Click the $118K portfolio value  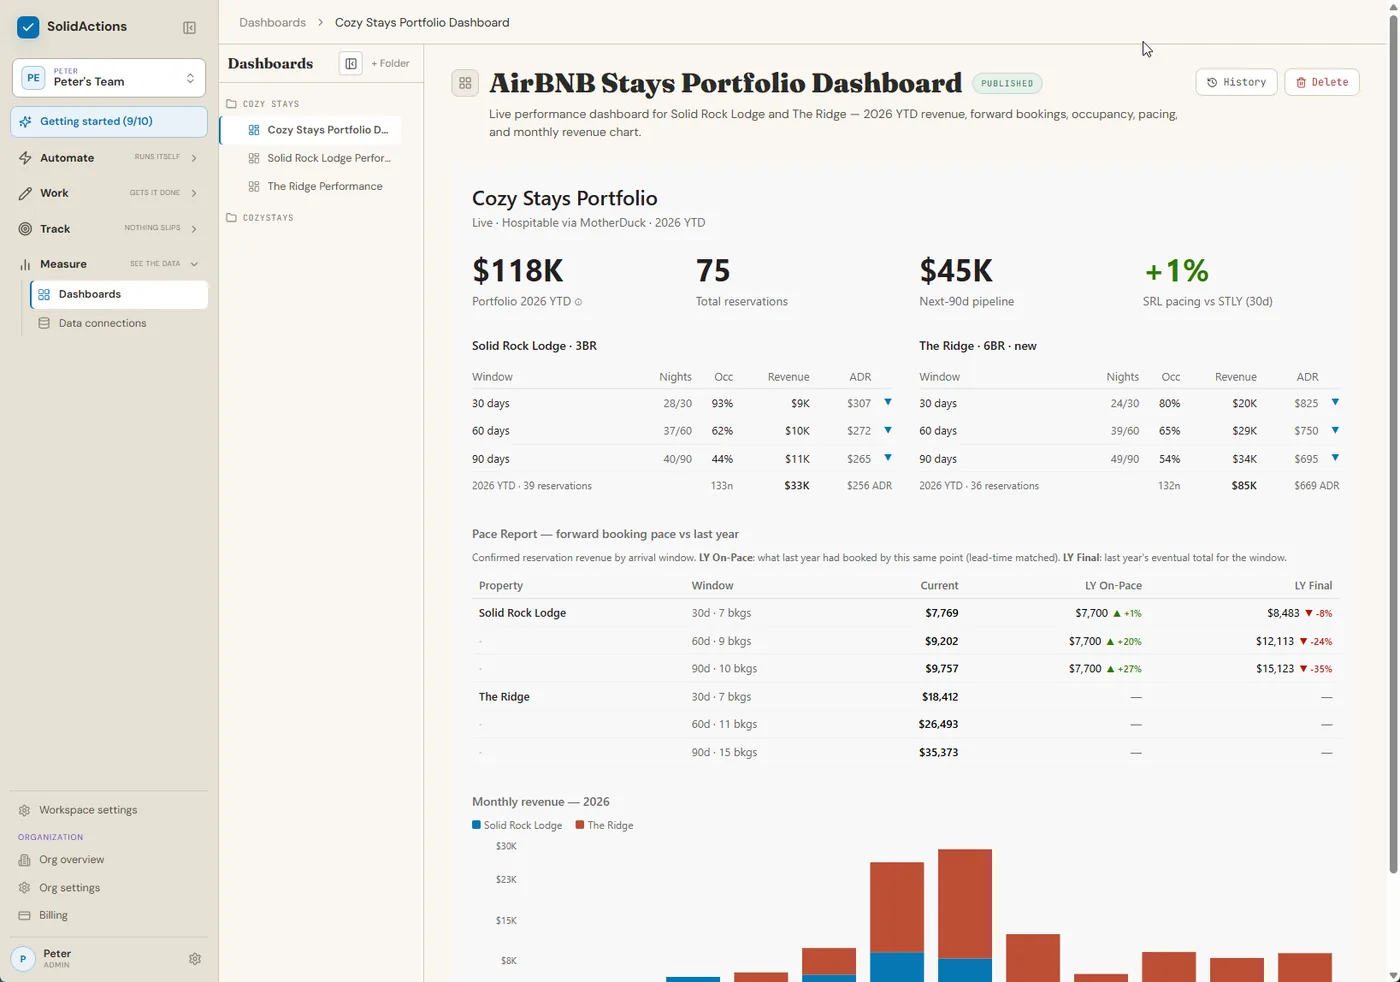[518, 270]
